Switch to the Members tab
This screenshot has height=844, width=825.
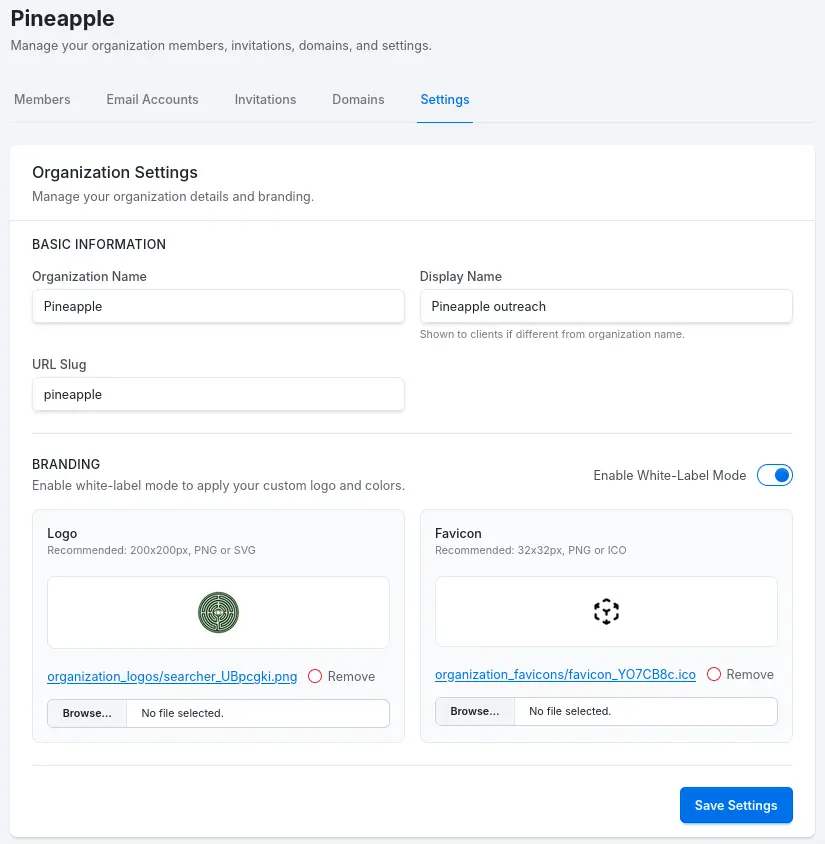[41, 99]
